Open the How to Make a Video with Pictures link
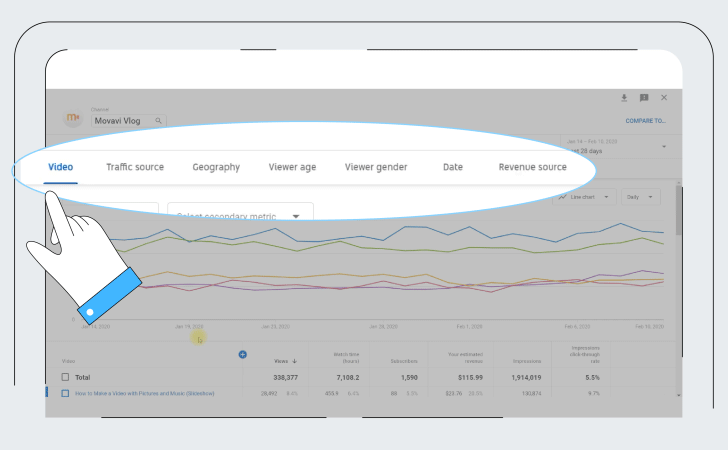Image resolution: width=728 pixels, height=450 pixels. click(145, 393)
